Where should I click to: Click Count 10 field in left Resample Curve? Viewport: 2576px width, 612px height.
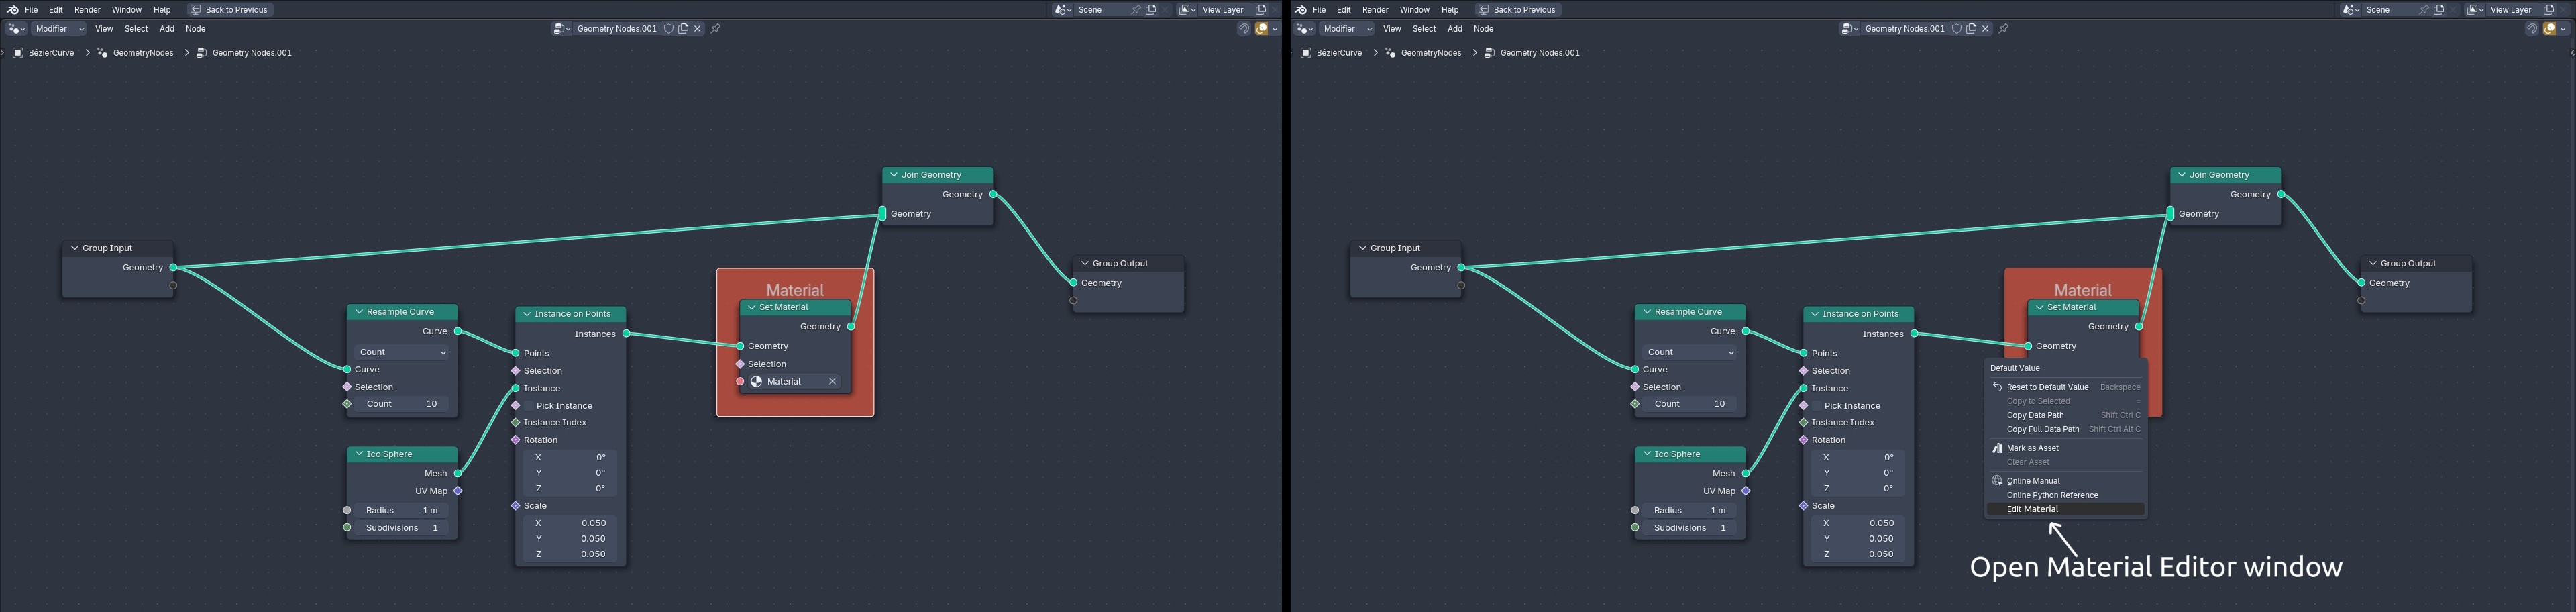click(x=402, y=404)
